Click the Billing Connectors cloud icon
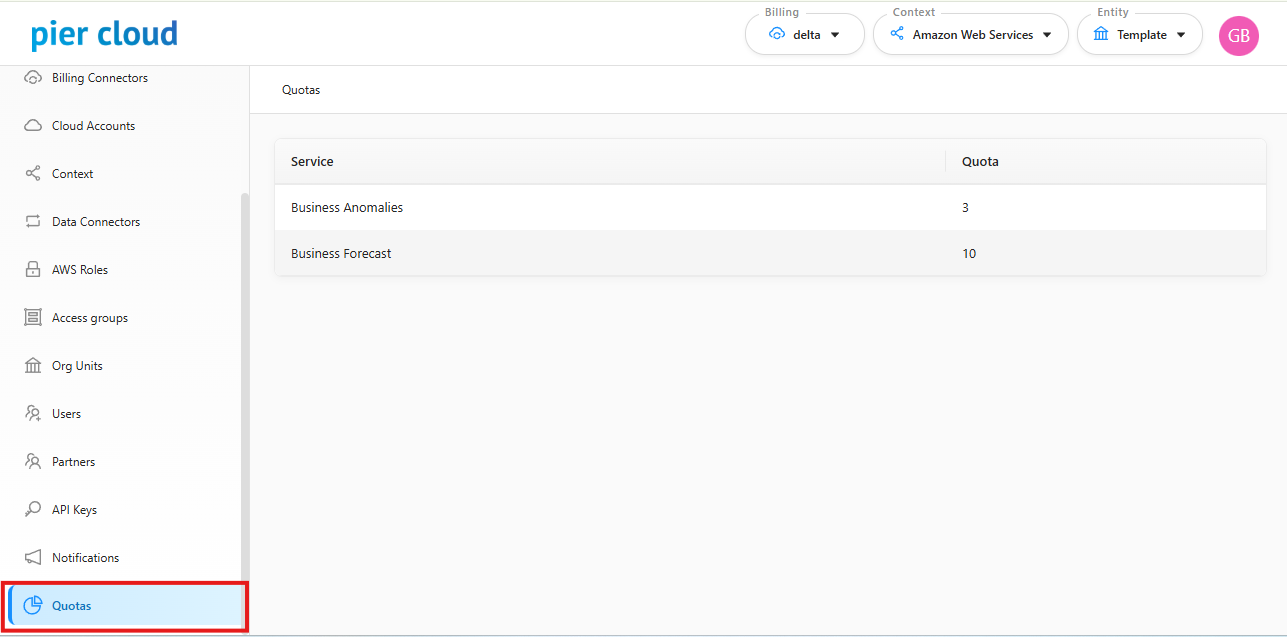This screenshot has height=637, width=1287. (x=33, y=78)
